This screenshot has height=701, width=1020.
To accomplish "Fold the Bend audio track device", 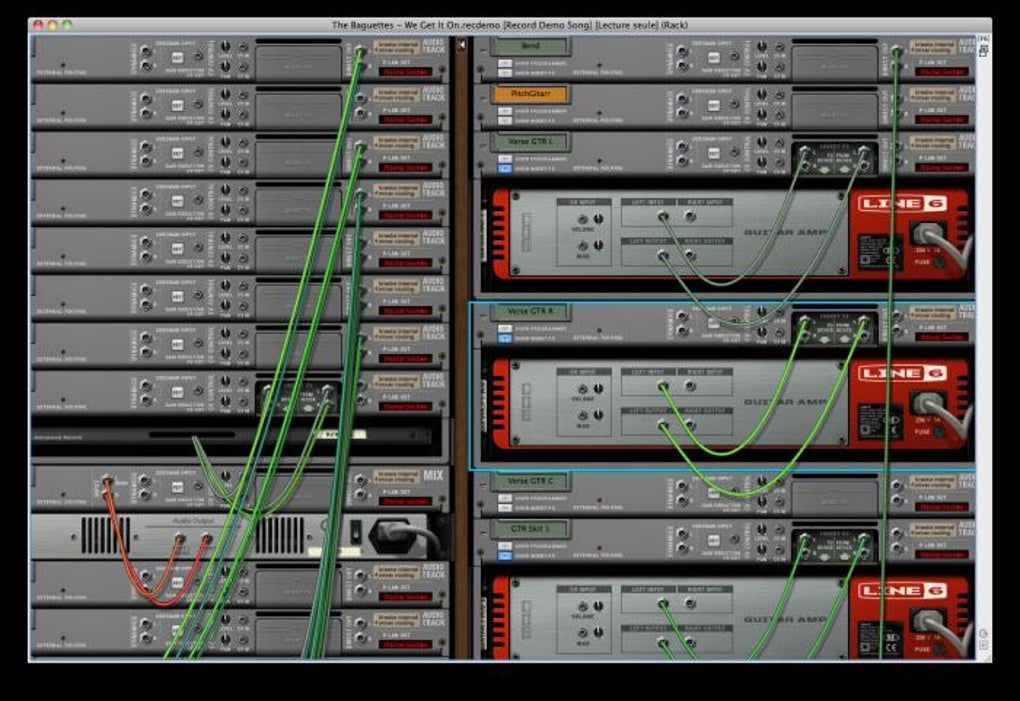I will pos(483,50).
